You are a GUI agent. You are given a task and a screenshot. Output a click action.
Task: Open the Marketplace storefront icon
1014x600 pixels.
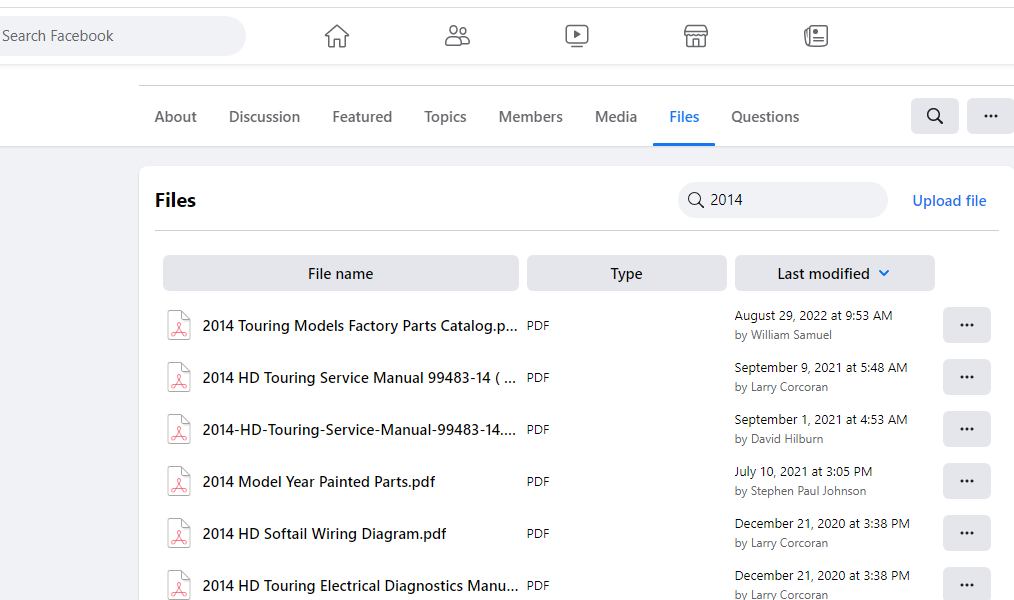coord(696,36)
